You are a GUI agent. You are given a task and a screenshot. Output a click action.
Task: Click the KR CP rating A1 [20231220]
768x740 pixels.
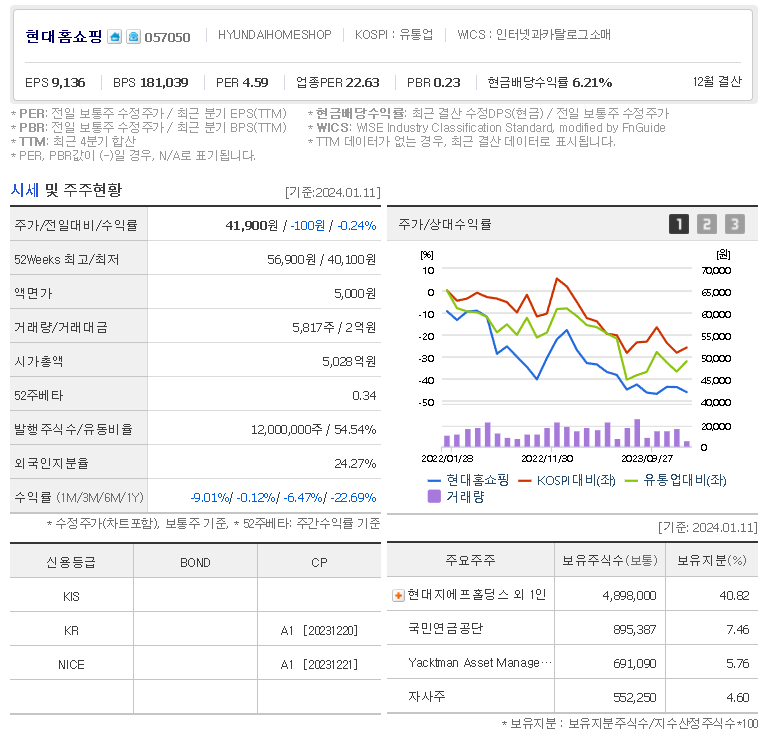[319, 630]
